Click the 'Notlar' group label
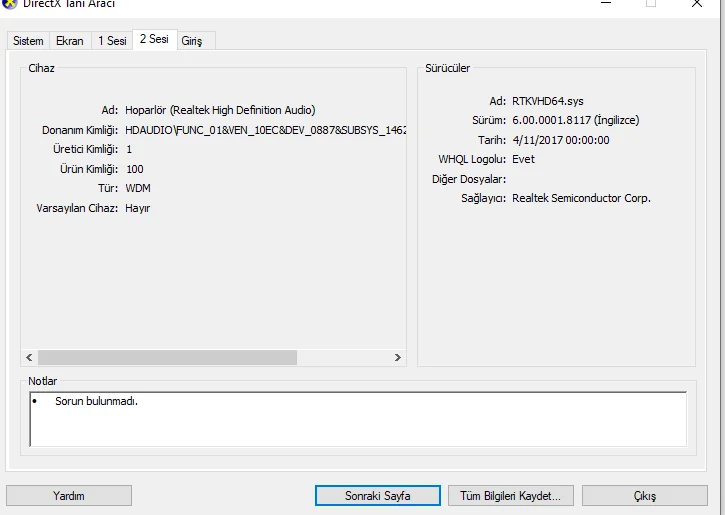 (43, 381)
